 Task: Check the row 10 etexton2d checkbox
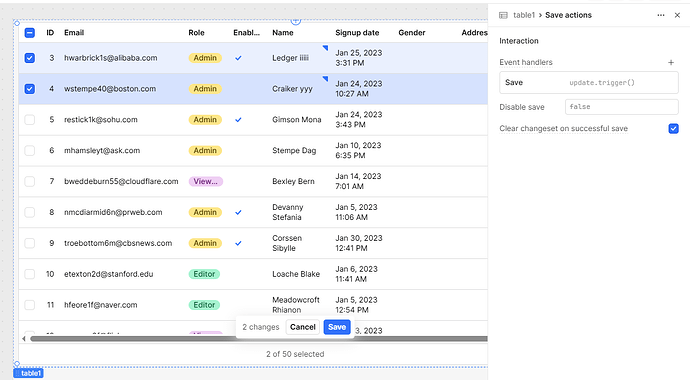[29, 274]
